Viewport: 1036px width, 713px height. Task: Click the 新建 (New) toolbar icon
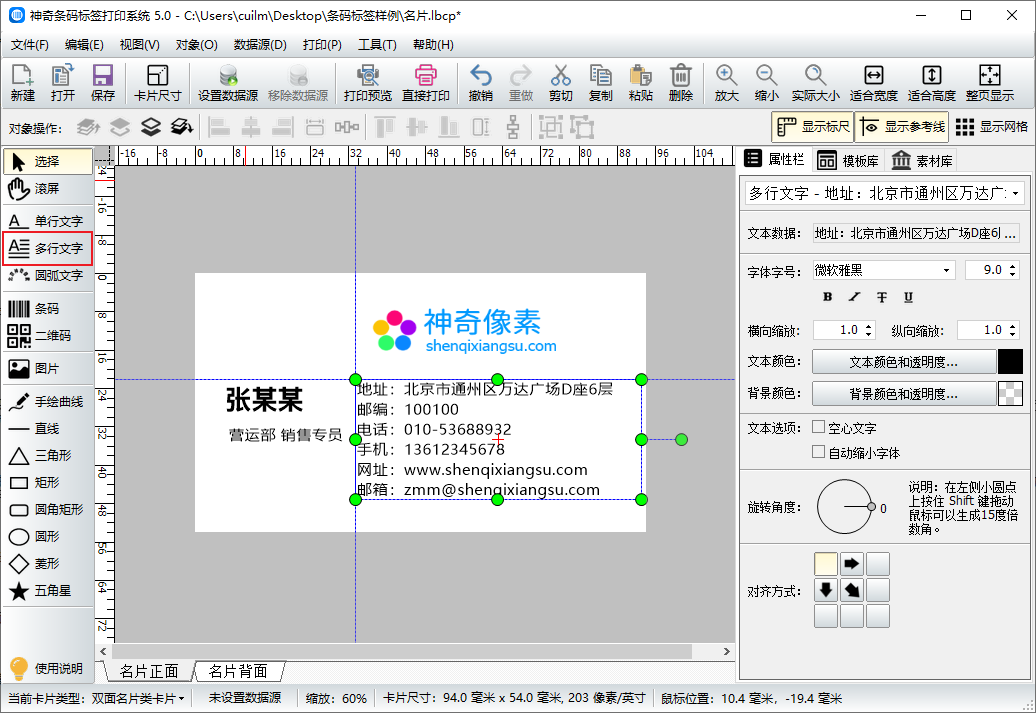click(22, 83)
